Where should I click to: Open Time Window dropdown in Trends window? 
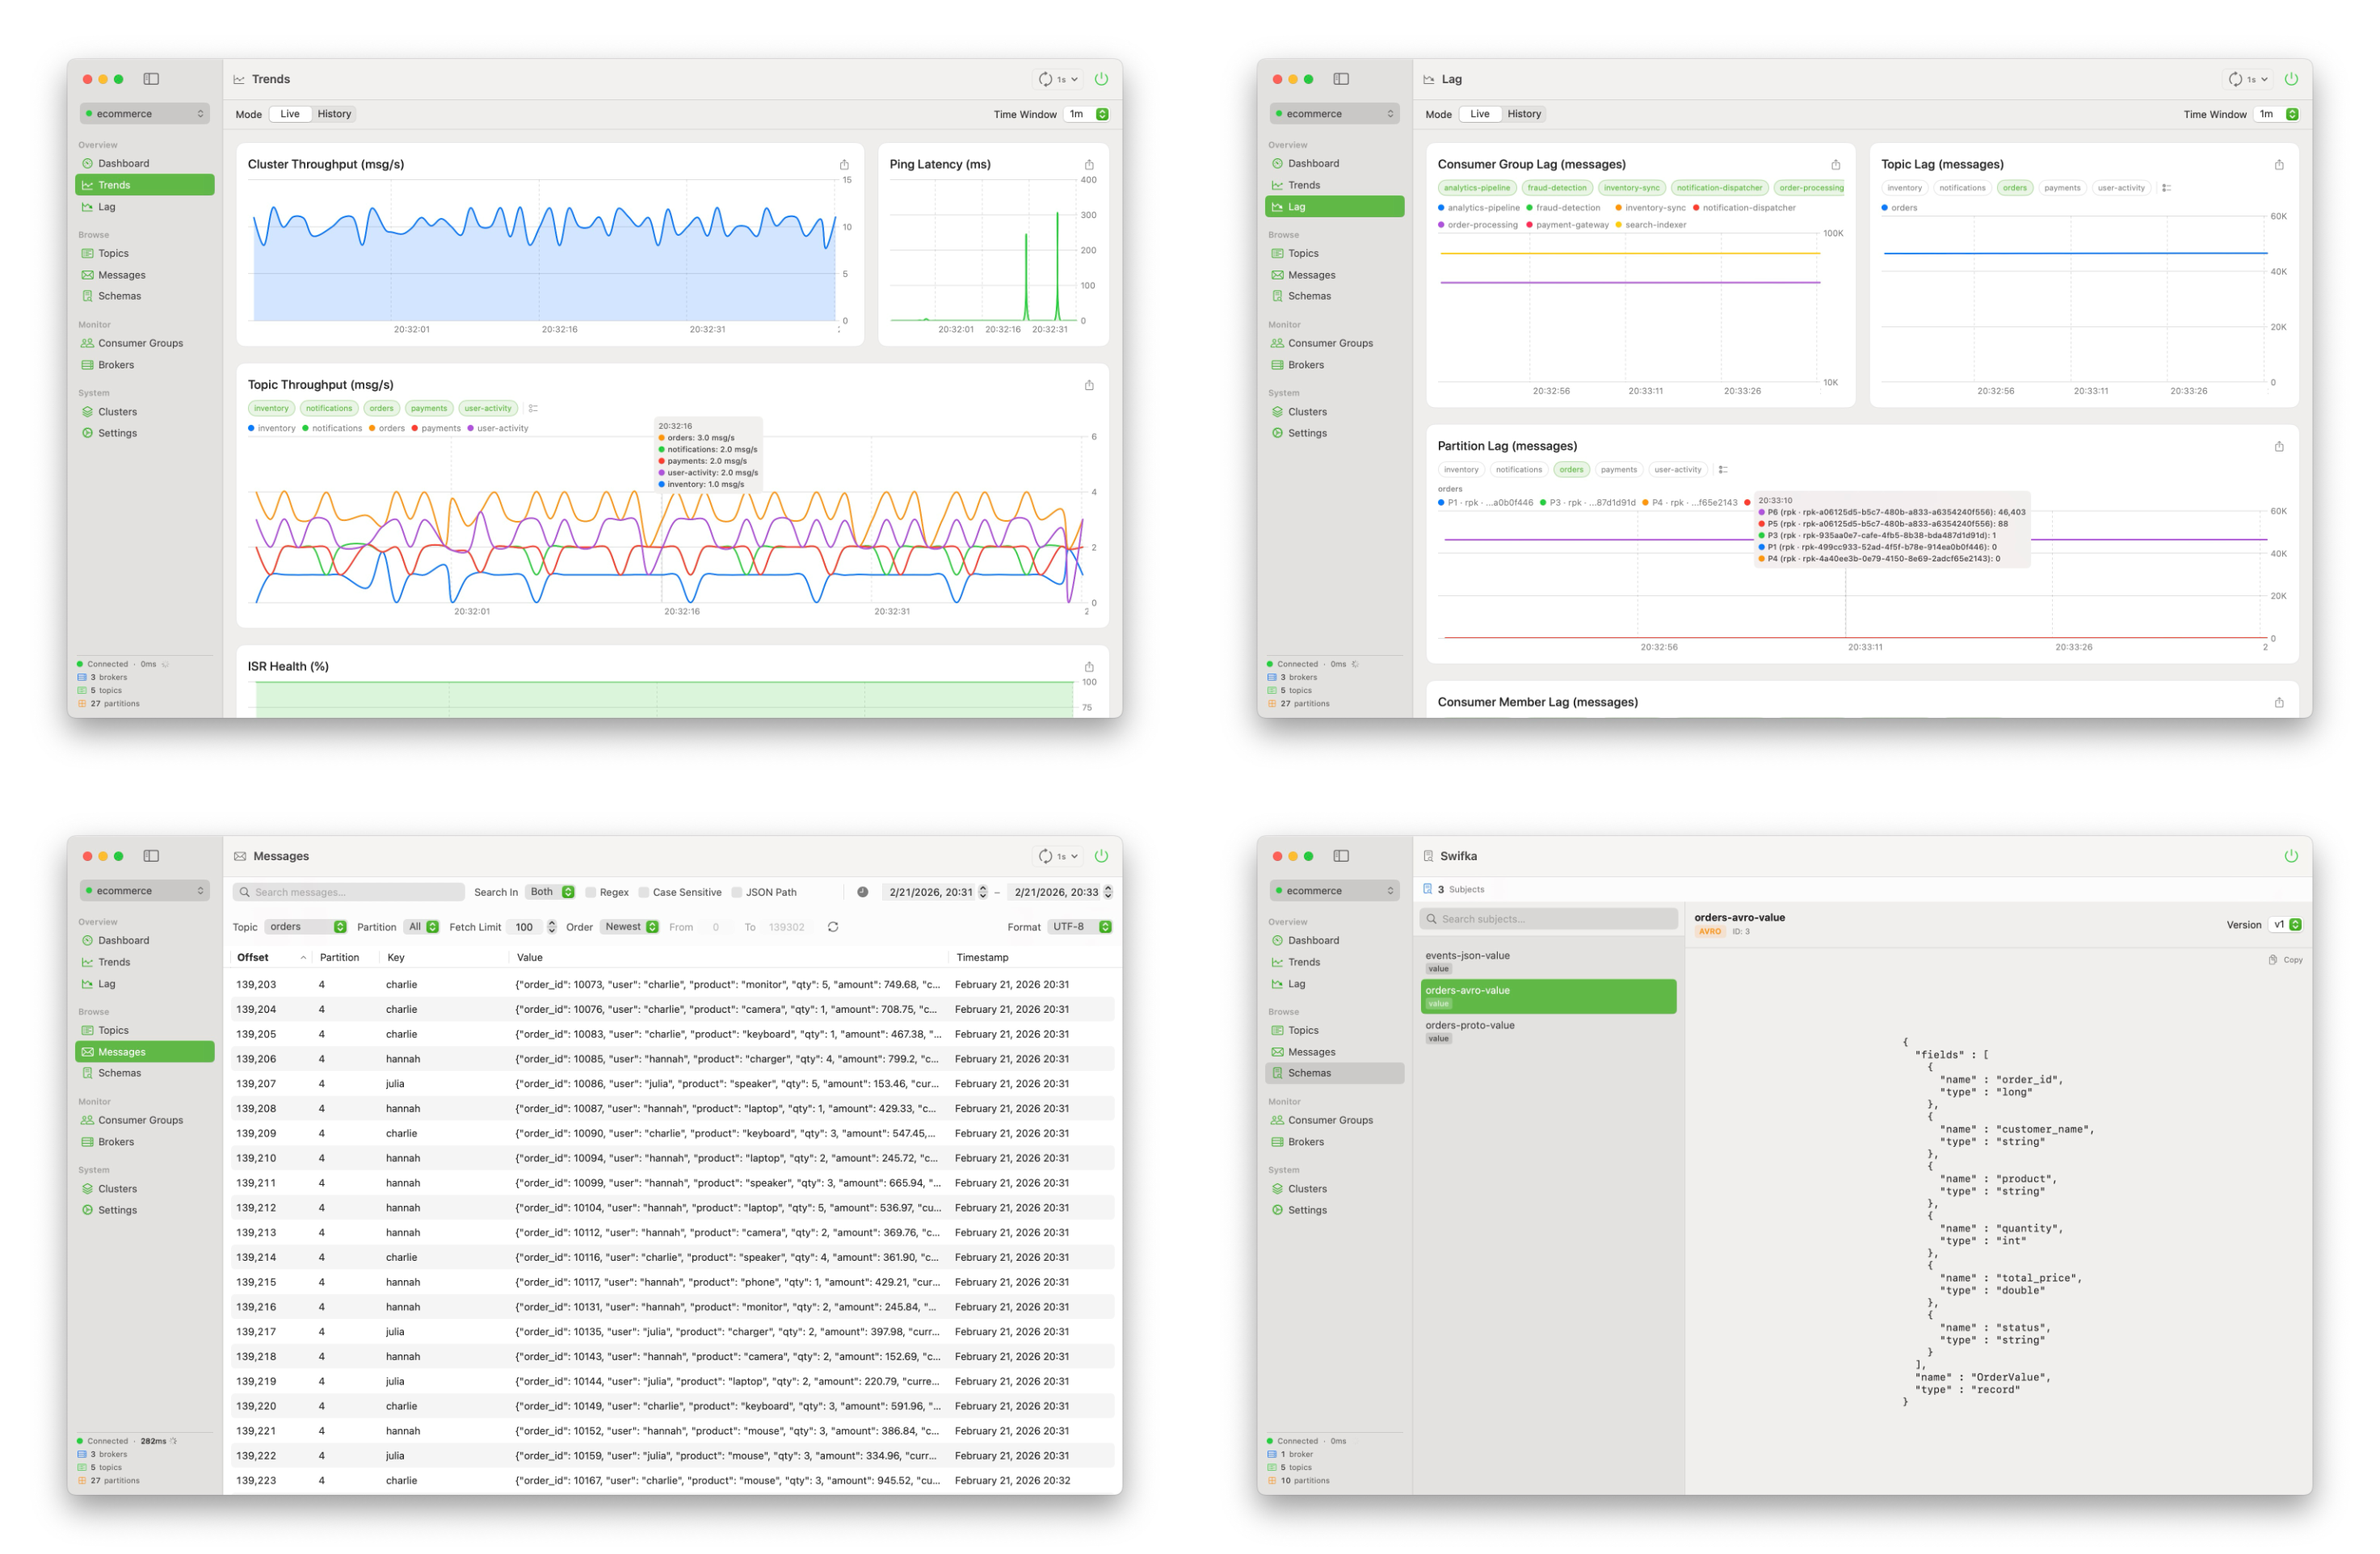click(x=1086, y=114)
